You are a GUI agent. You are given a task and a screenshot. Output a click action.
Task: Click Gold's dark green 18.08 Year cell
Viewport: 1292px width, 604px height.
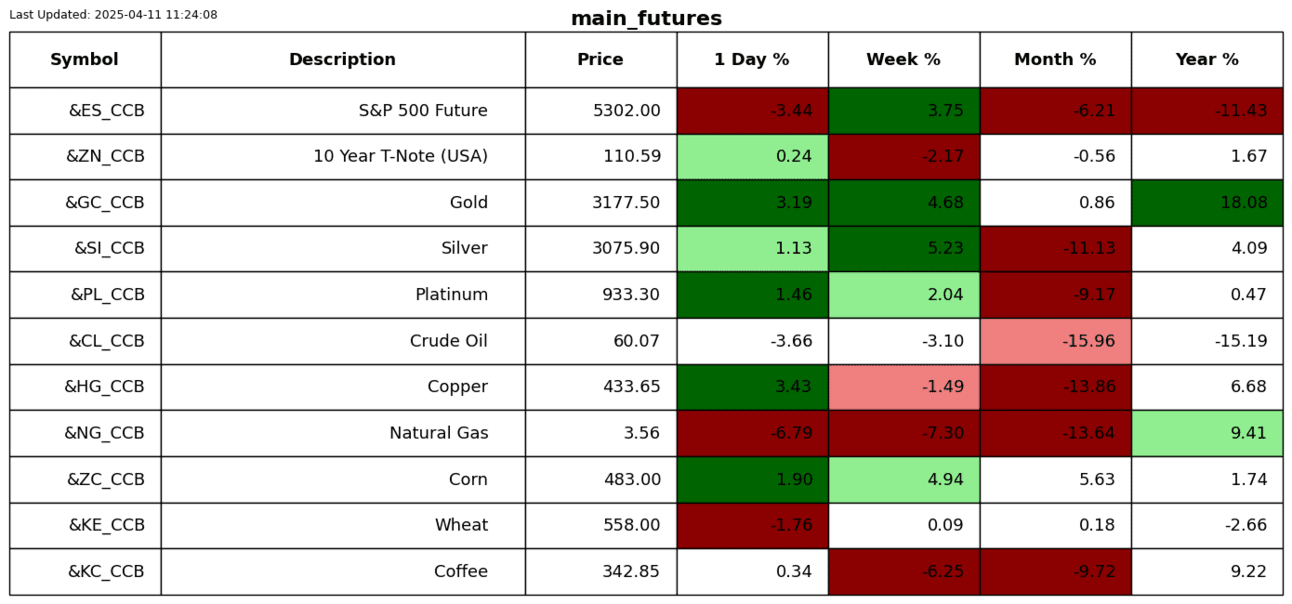tap(1207, 203)
